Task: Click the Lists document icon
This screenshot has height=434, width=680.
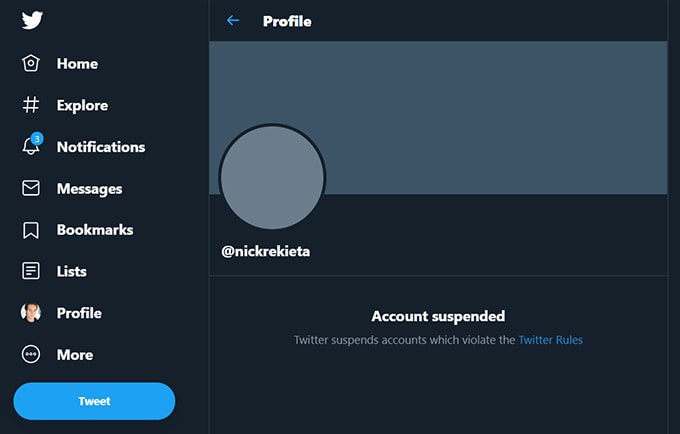Action: pyautogui.click(x=31, y=271)
